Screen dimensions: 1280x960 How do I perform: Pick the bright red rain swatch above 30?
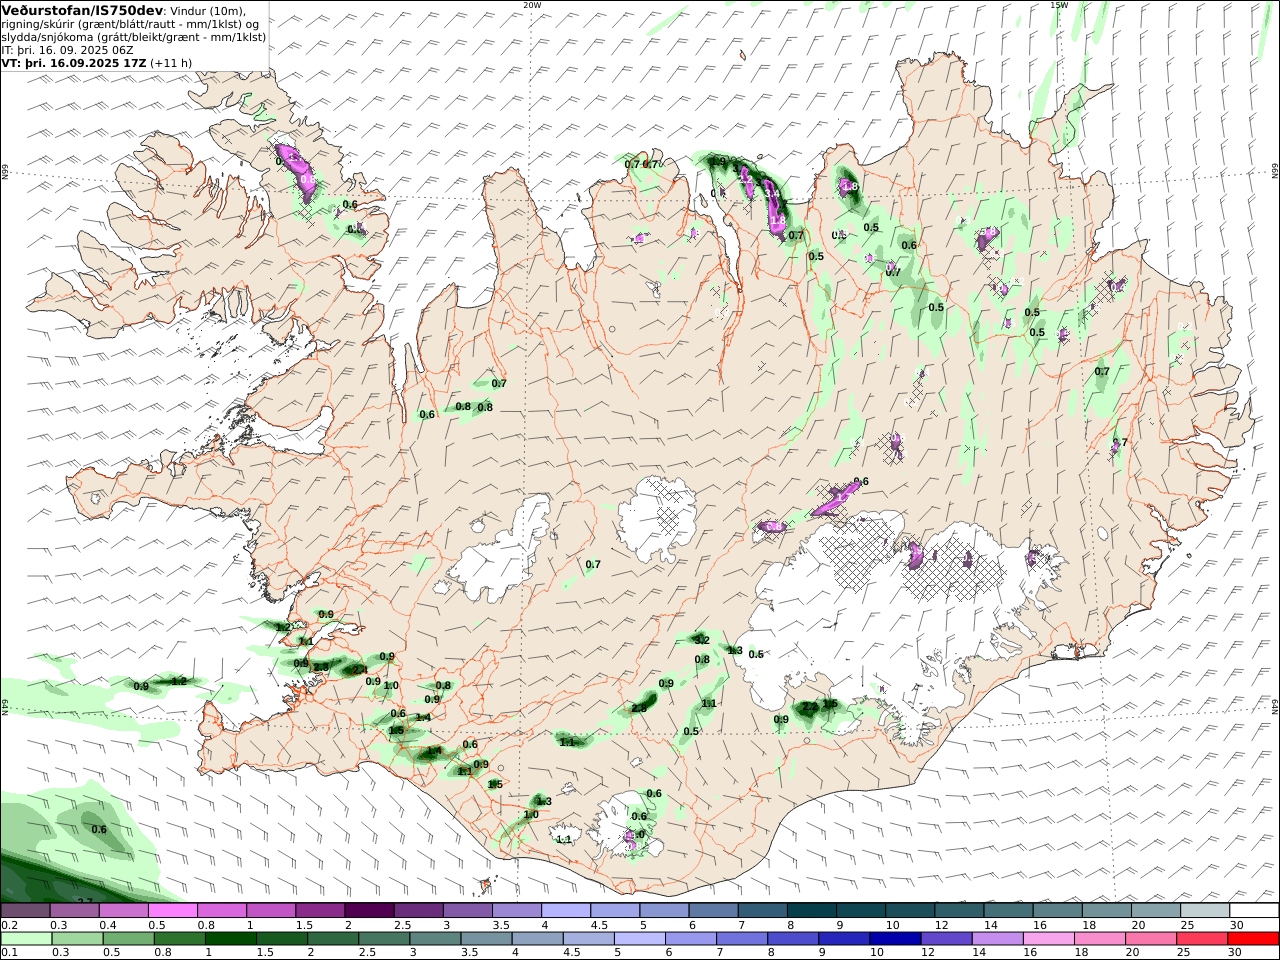1253,938
